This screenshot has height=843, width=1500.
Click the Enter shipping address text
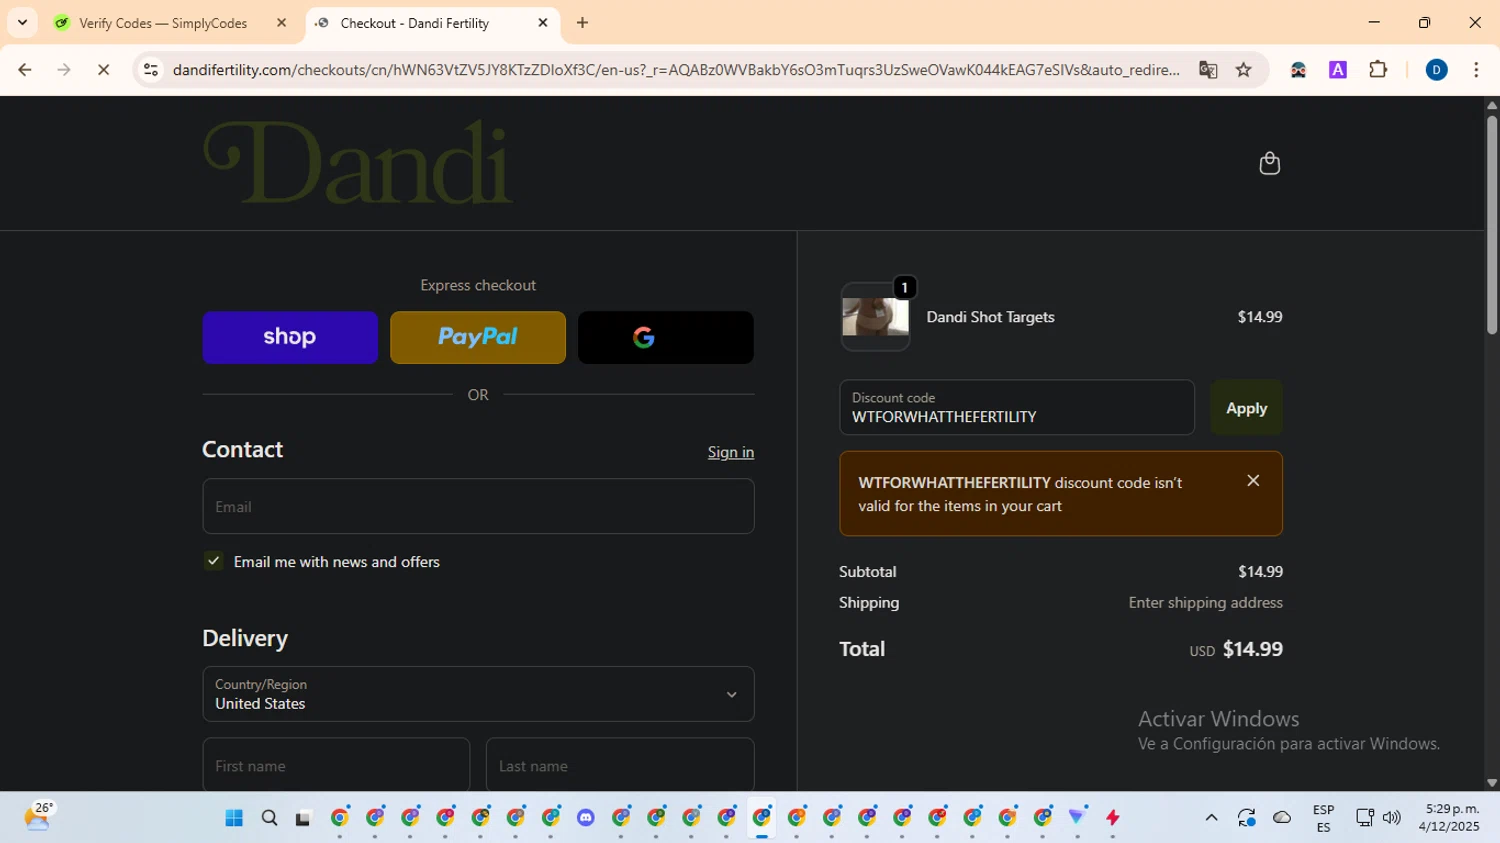pos(1205,603)
